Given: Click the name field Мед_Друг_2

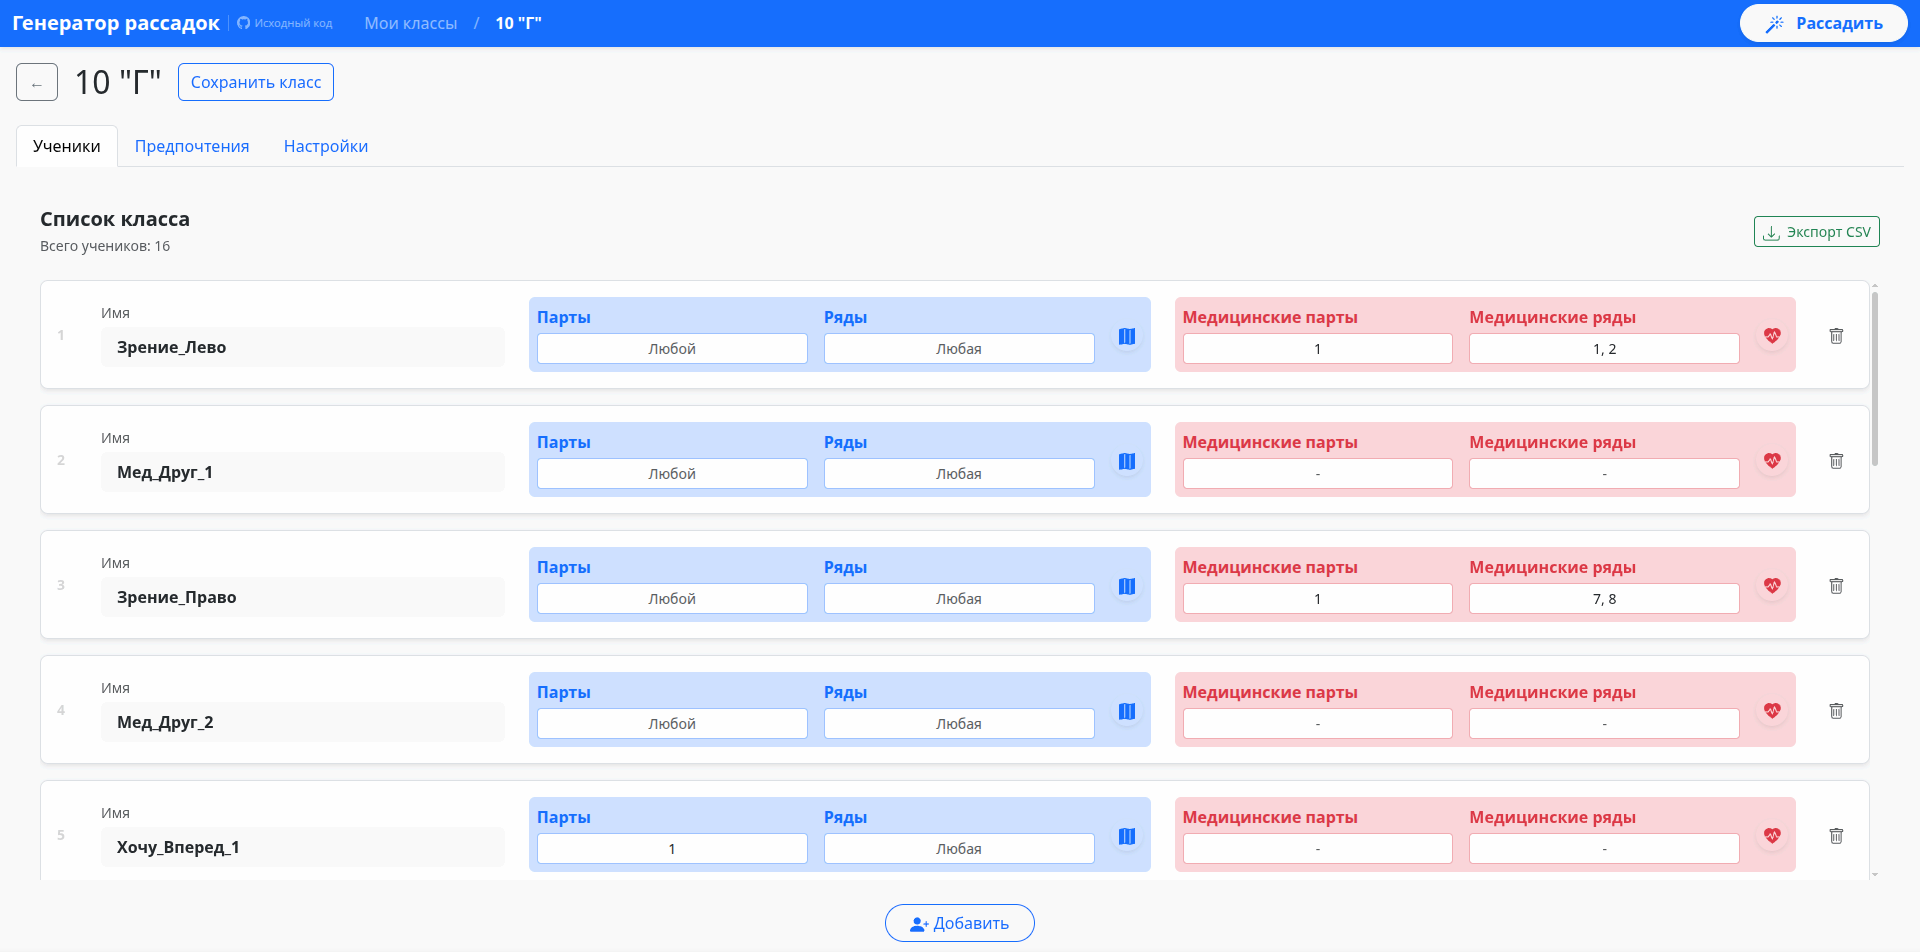Looking at the screenshot, I should click(302, 722).
